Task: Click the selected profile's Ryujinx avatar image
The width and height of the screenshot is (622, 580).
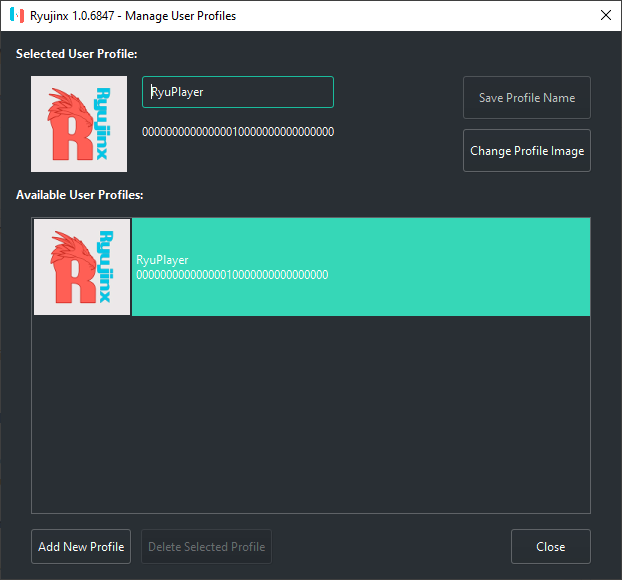Action: click(79, 124)
